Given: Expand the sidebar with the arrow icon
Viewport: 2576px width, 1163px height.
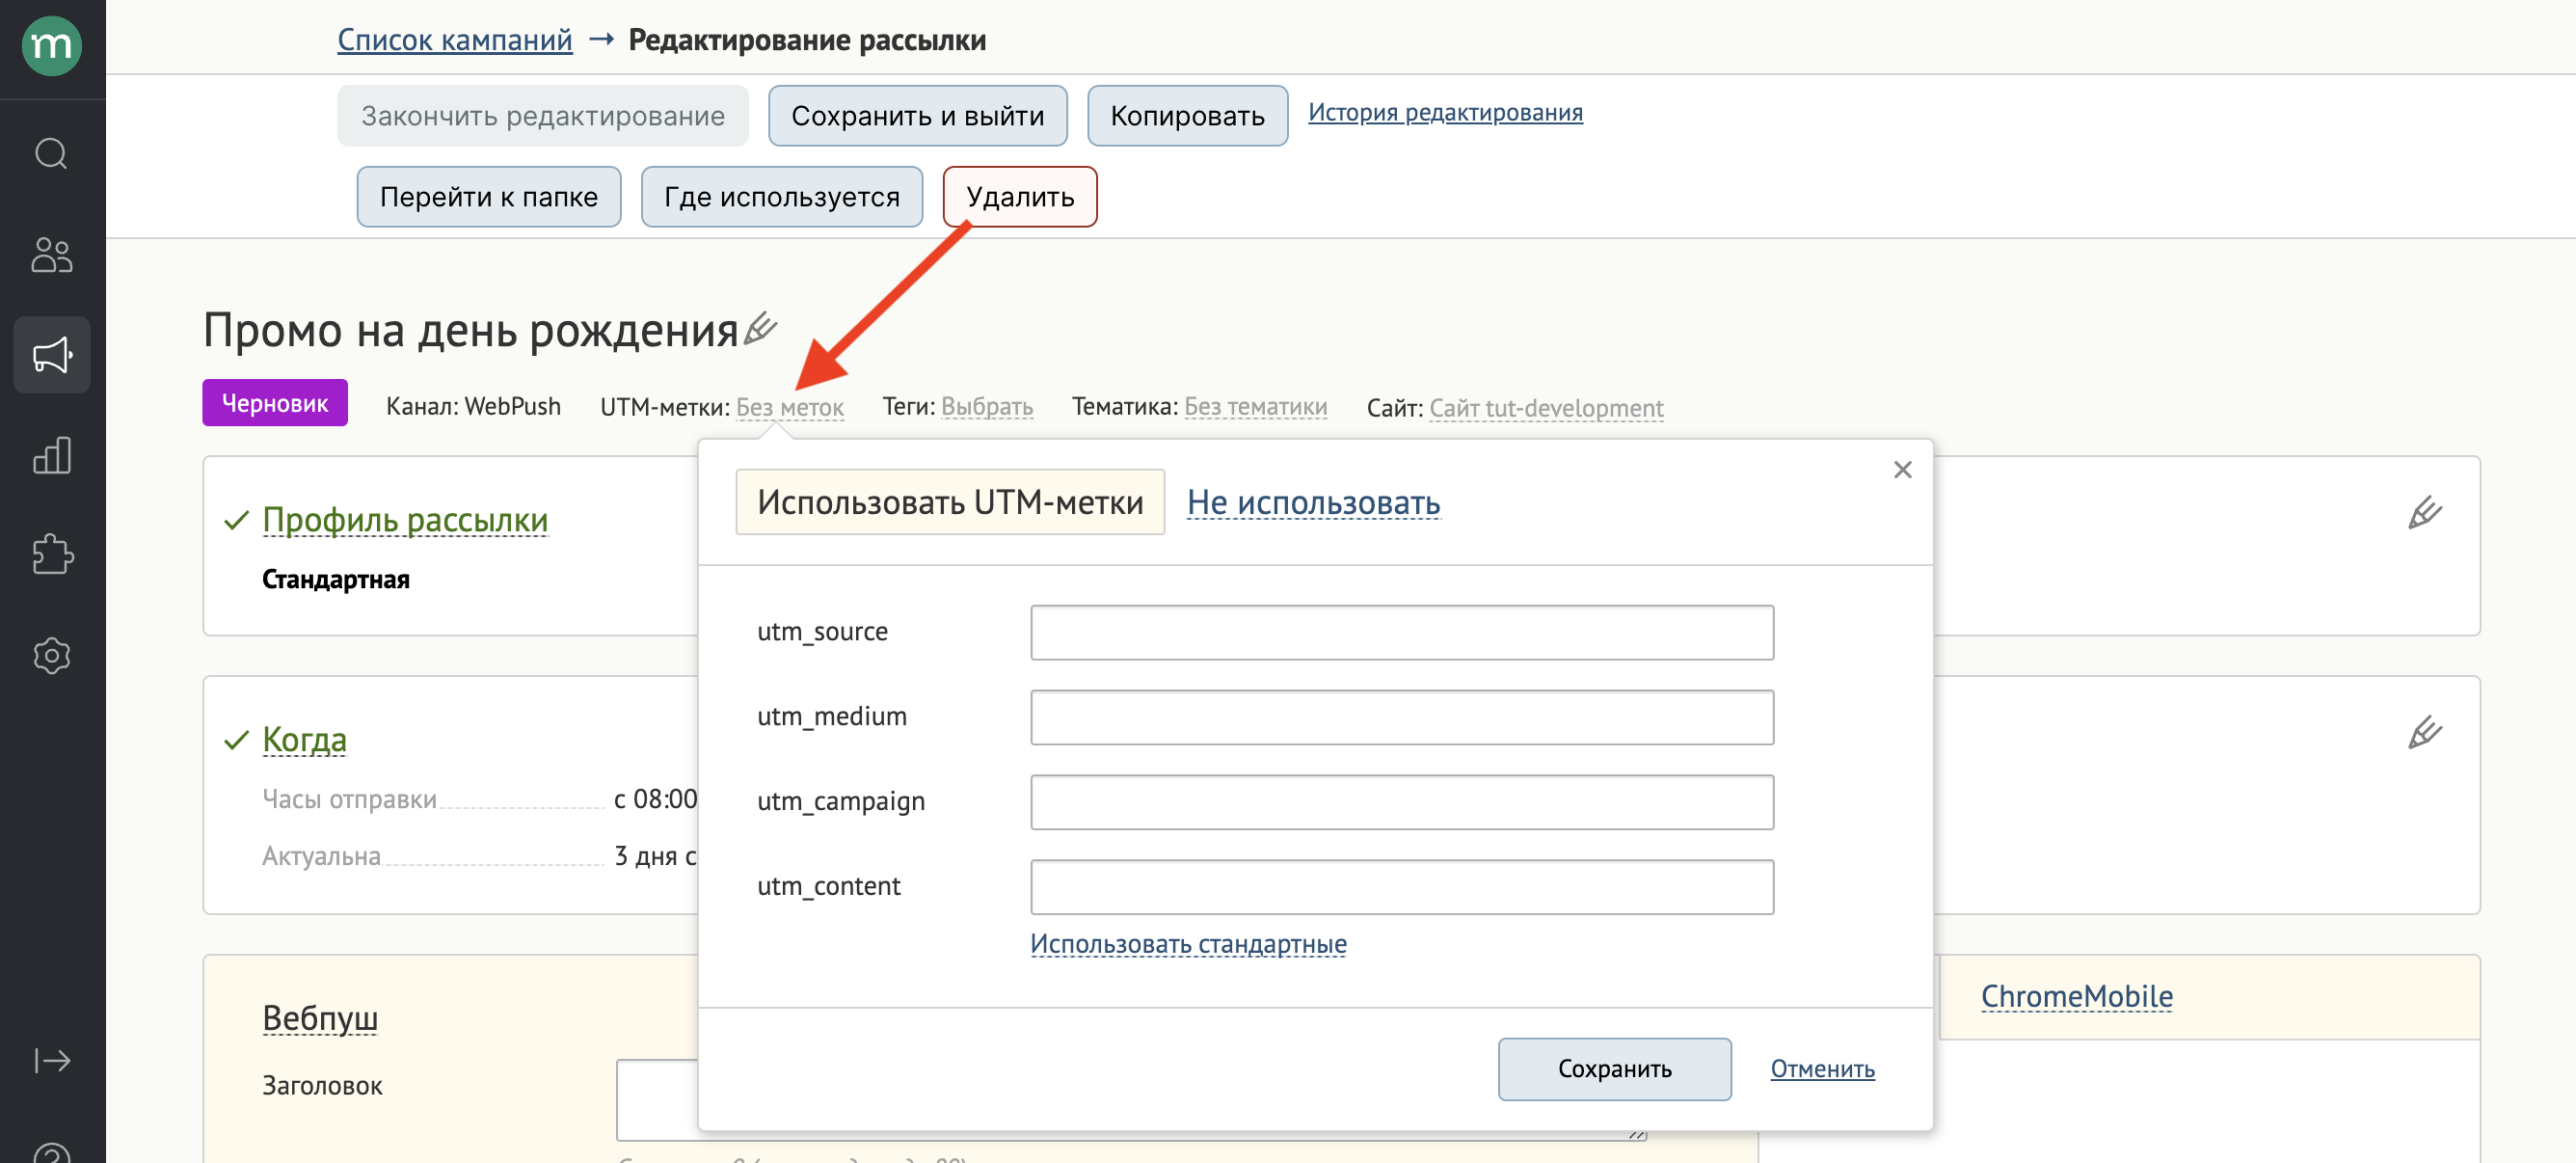Looking at the screenshot, I should pyautogui.click(x=52, y=1060).
